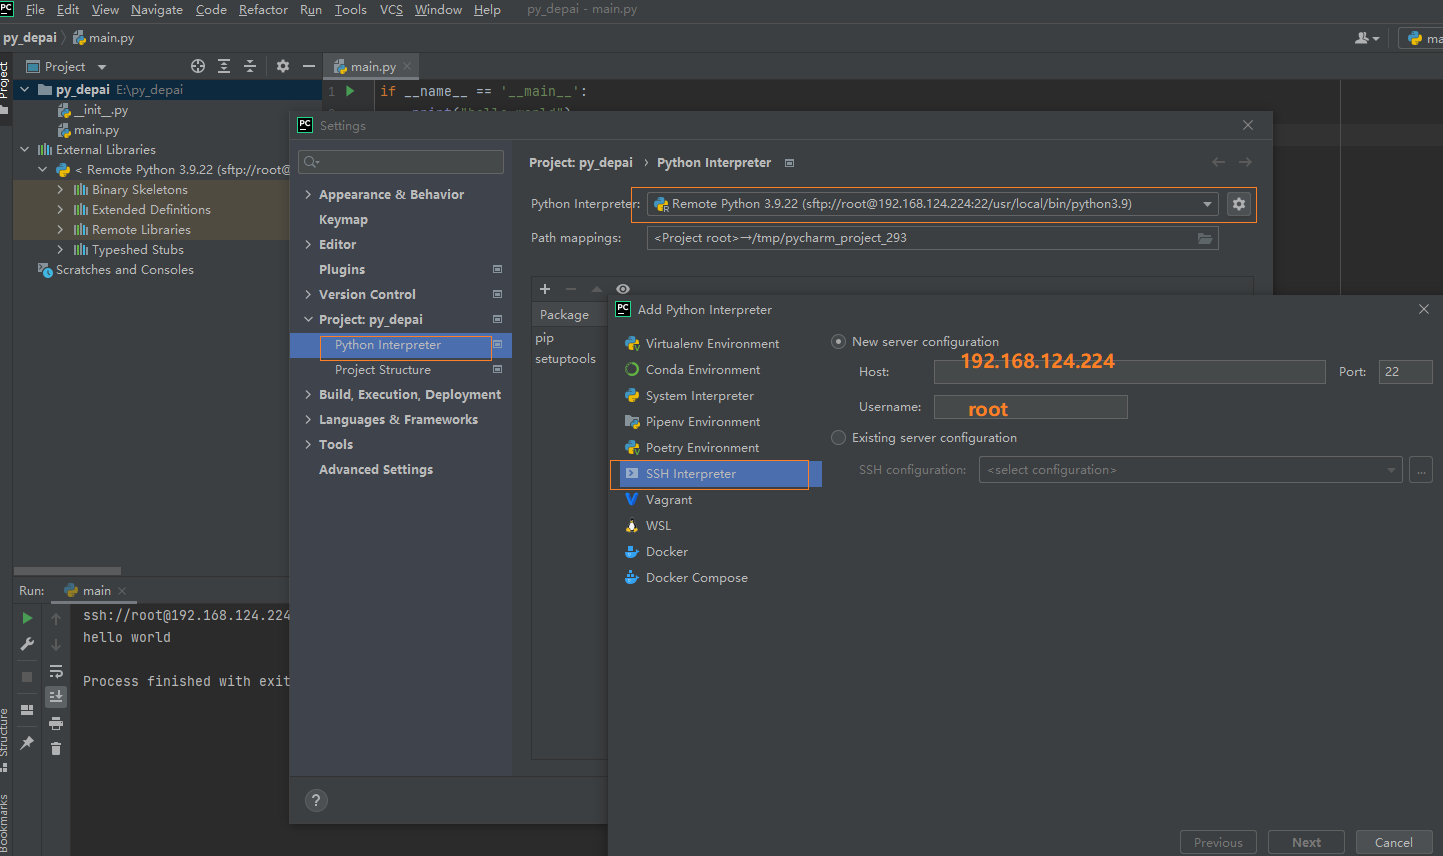Screen dimensions: 1443x856
Task: Open the user account icon in the top toolbar
Action: (1366, 38)
